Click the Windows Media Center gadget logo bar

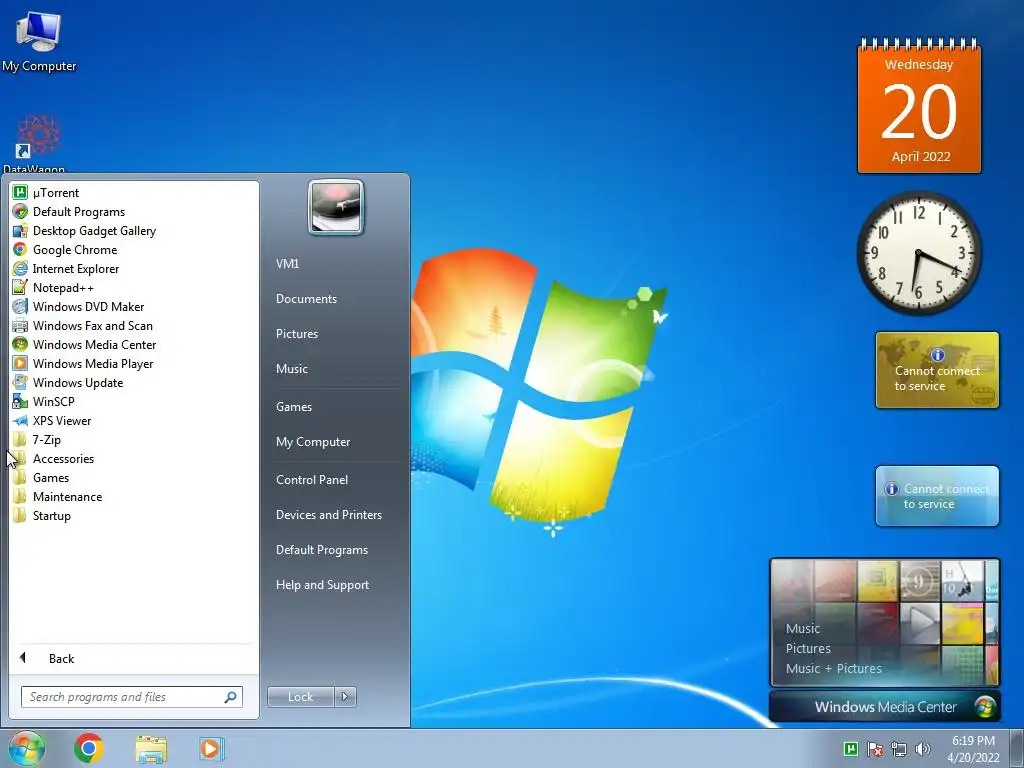(885, 707)
